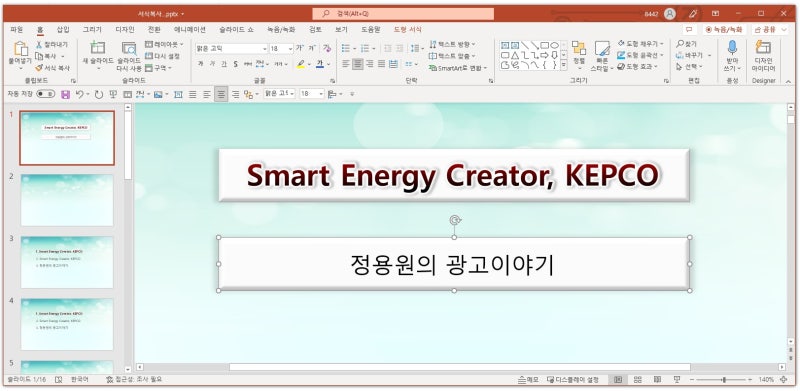The image size is (800, 391).
Task: Expand the 도형 채우기 shape fill dropdown
Action: (x=661, y=44)
